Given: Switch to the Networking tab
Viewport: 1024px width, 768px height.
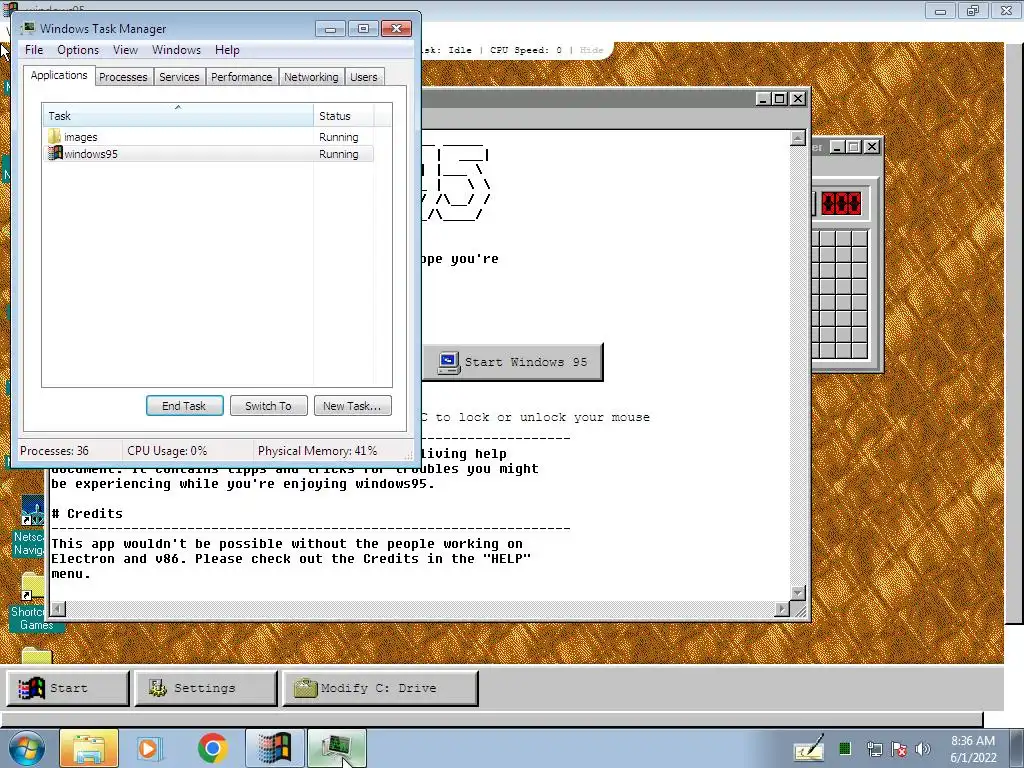Looking at the screenshot, I should (x=311, y=77).
